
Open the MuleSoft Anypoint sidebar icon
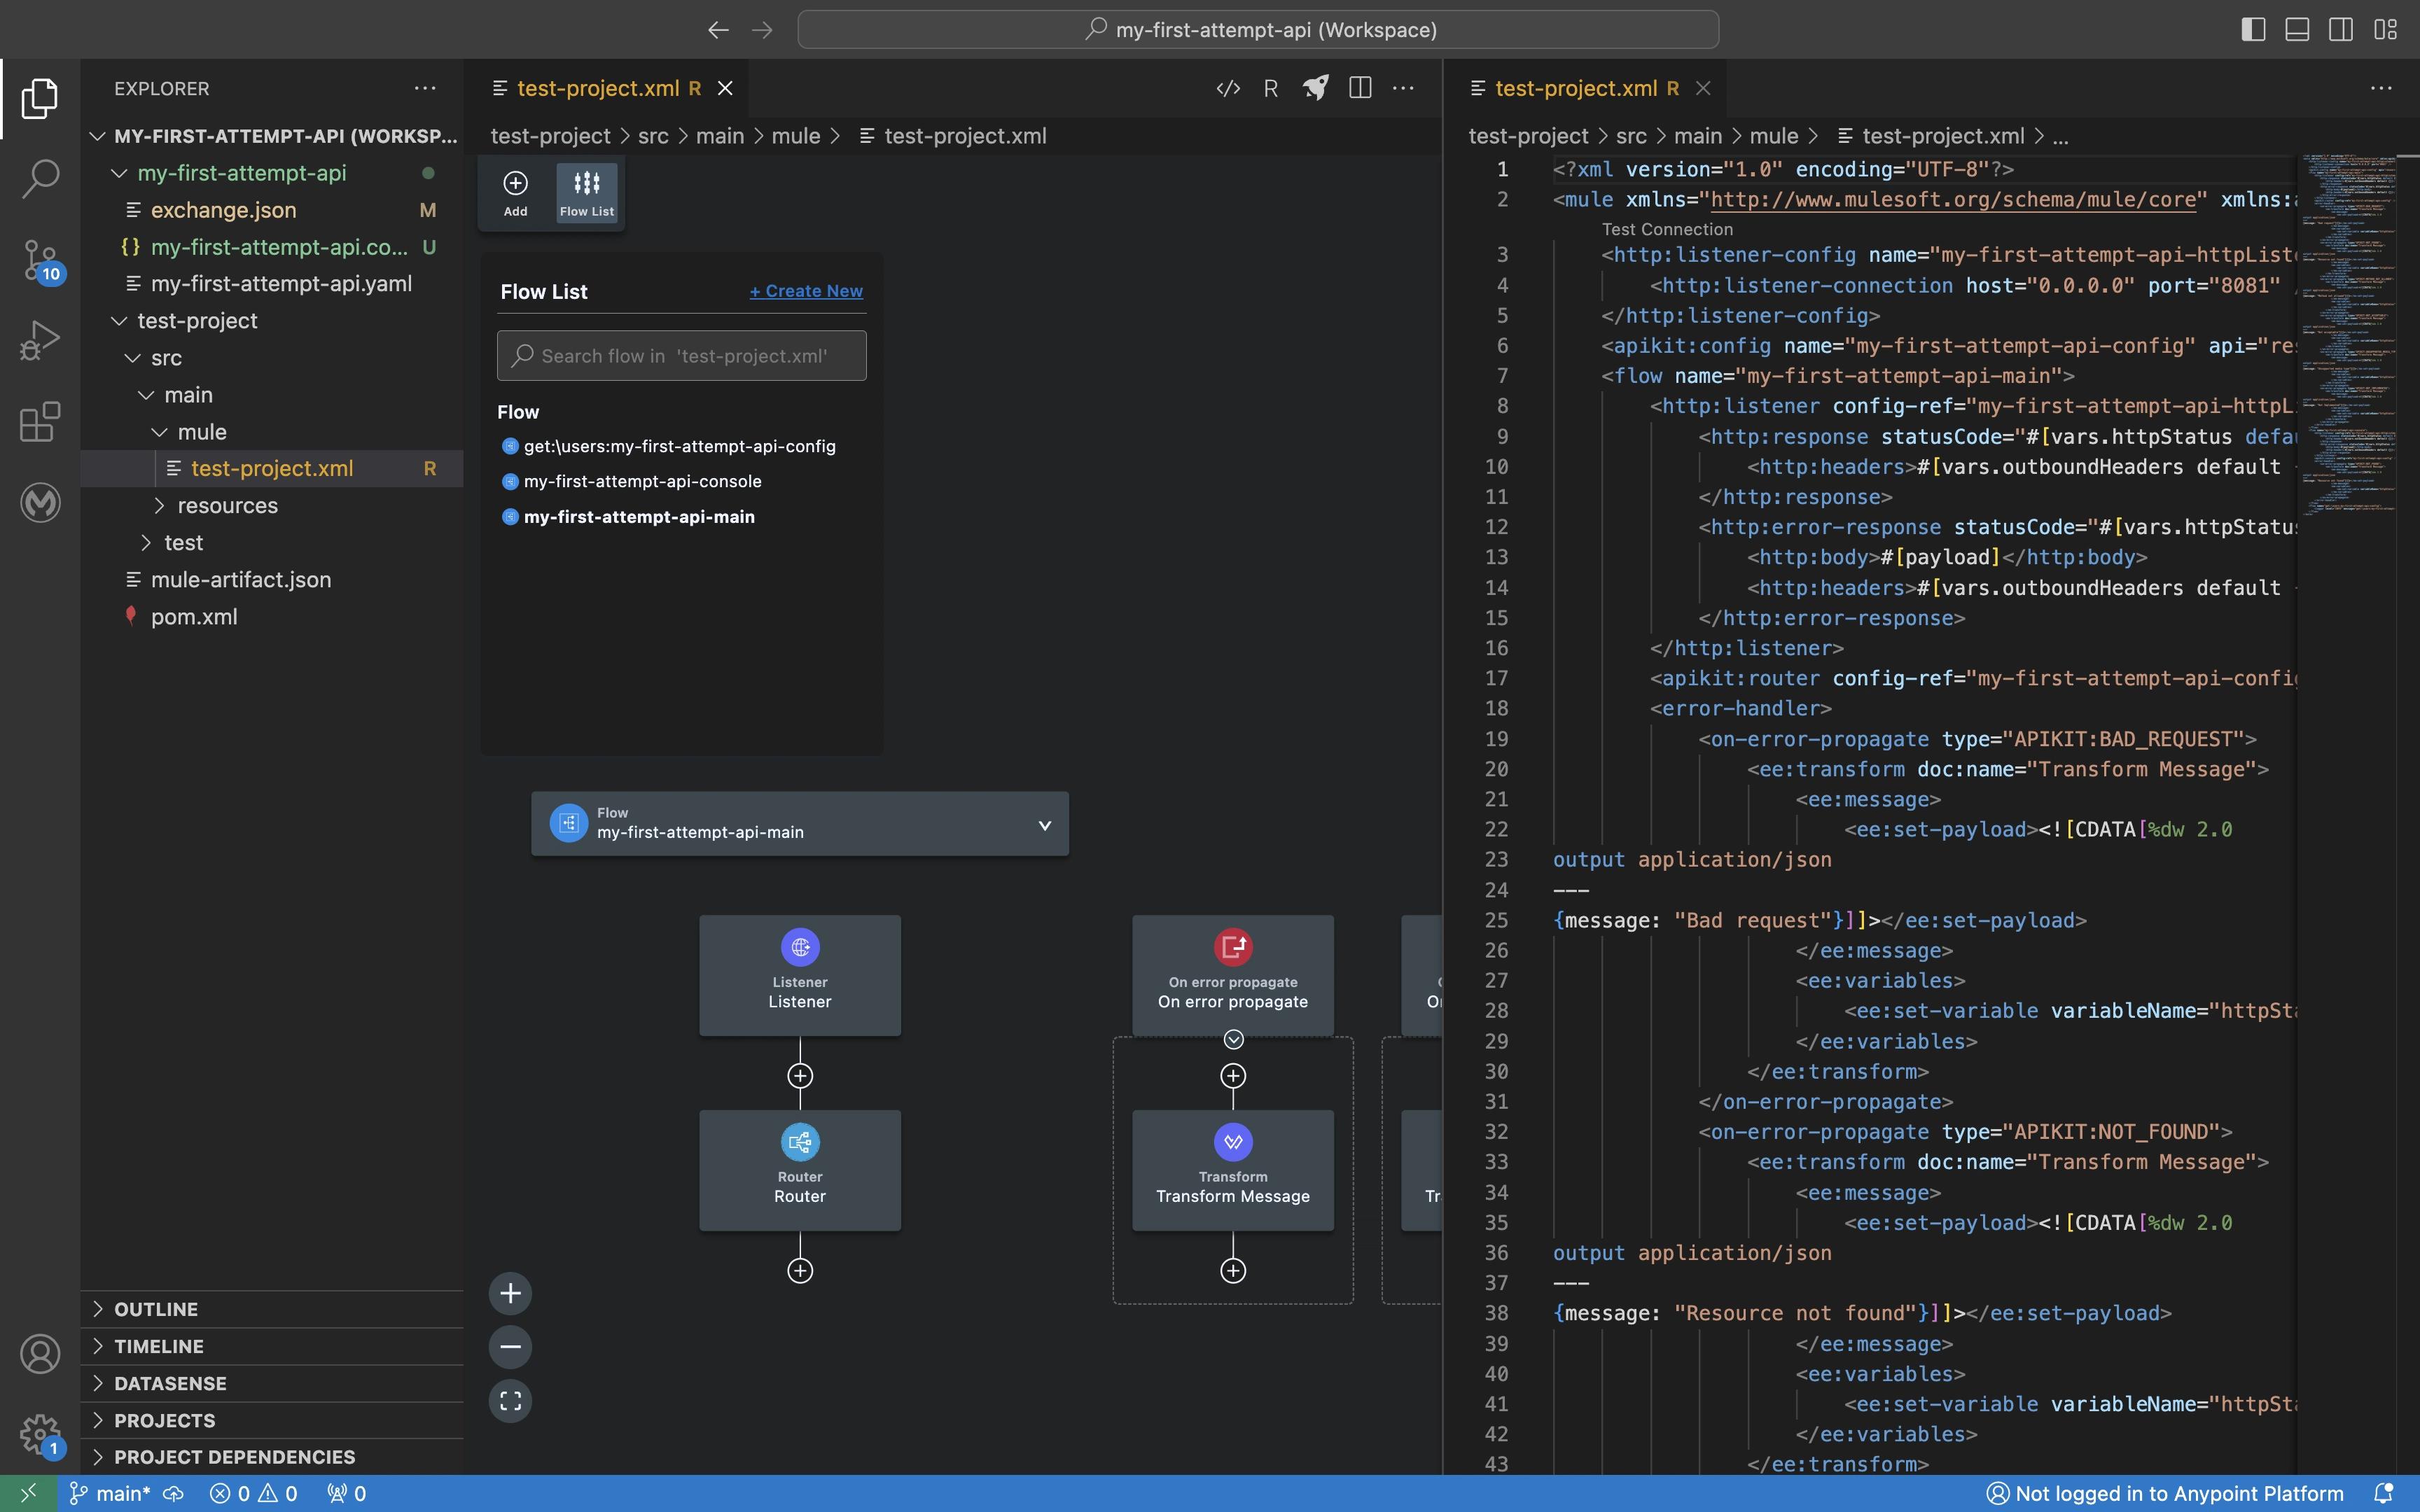[40, 502]
